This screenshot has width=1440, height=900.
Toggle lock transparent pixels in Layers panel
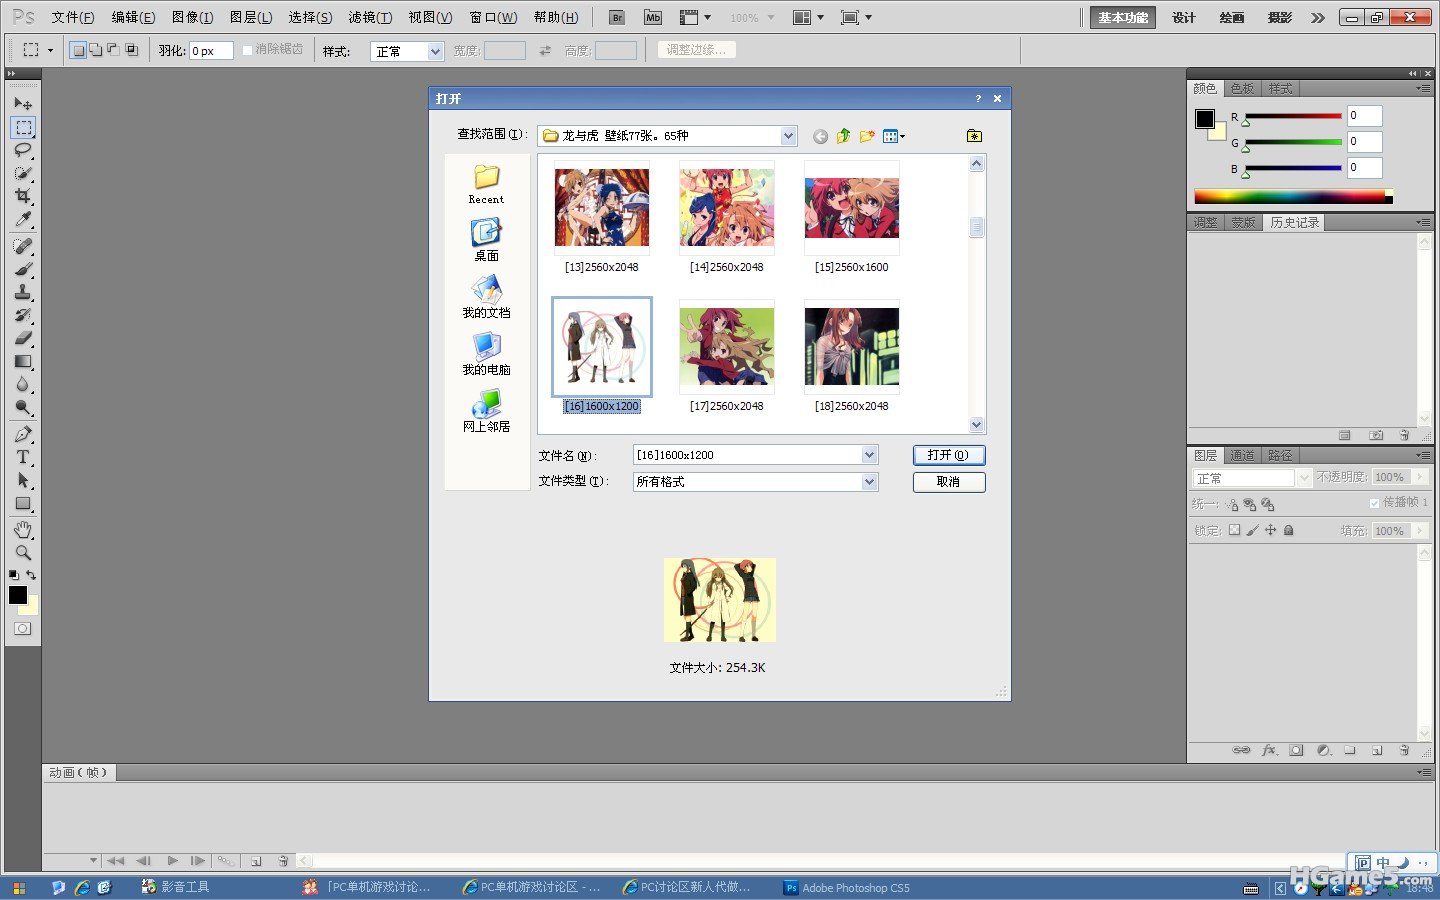(x=1234, y=530)
